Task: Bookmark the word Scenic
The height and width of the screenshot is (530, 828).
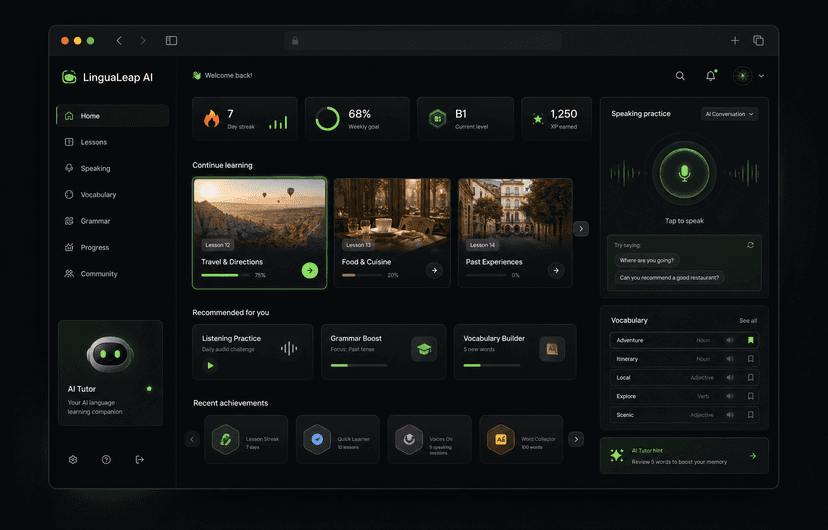Action: (750, 415)
